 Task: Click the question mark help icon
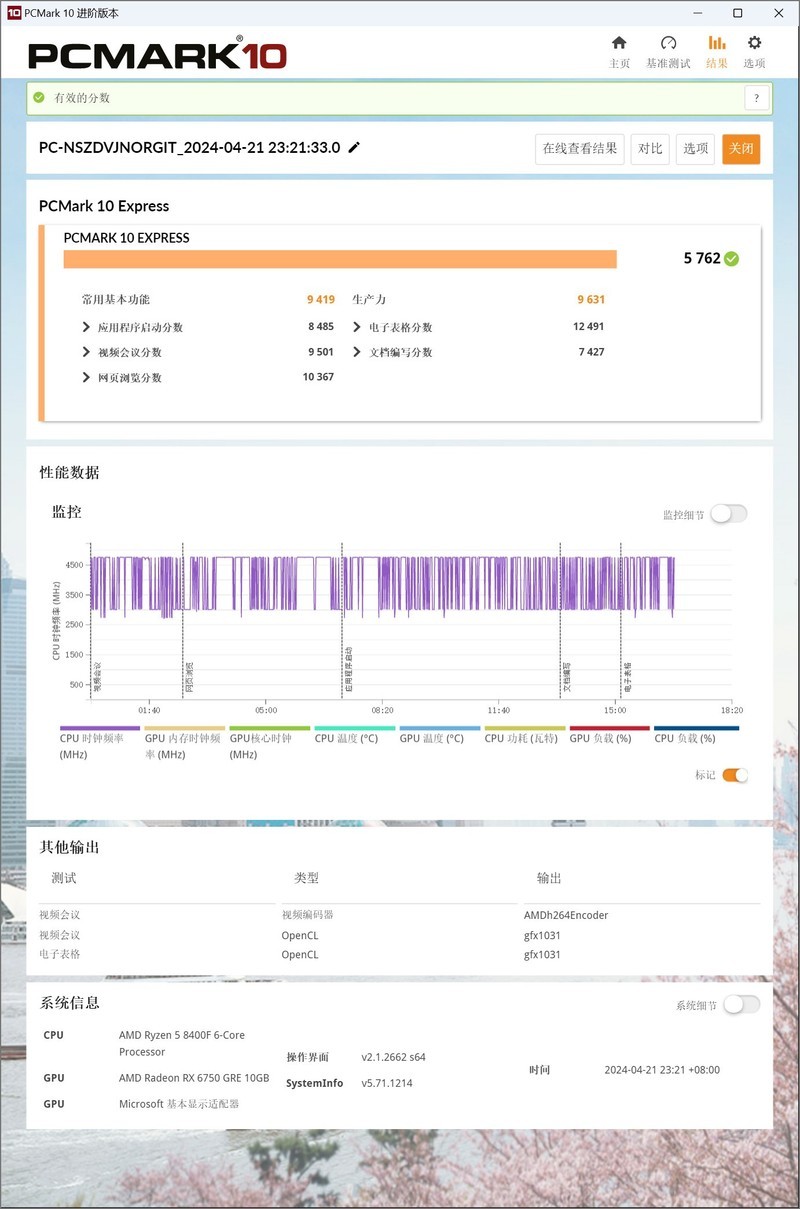(x=757, y=97)
